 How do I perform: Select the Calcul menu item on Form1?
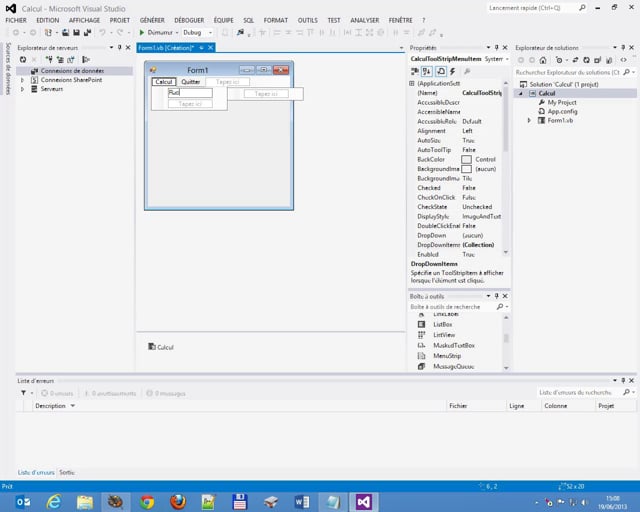pyautogui.click(x=164, y=82)
